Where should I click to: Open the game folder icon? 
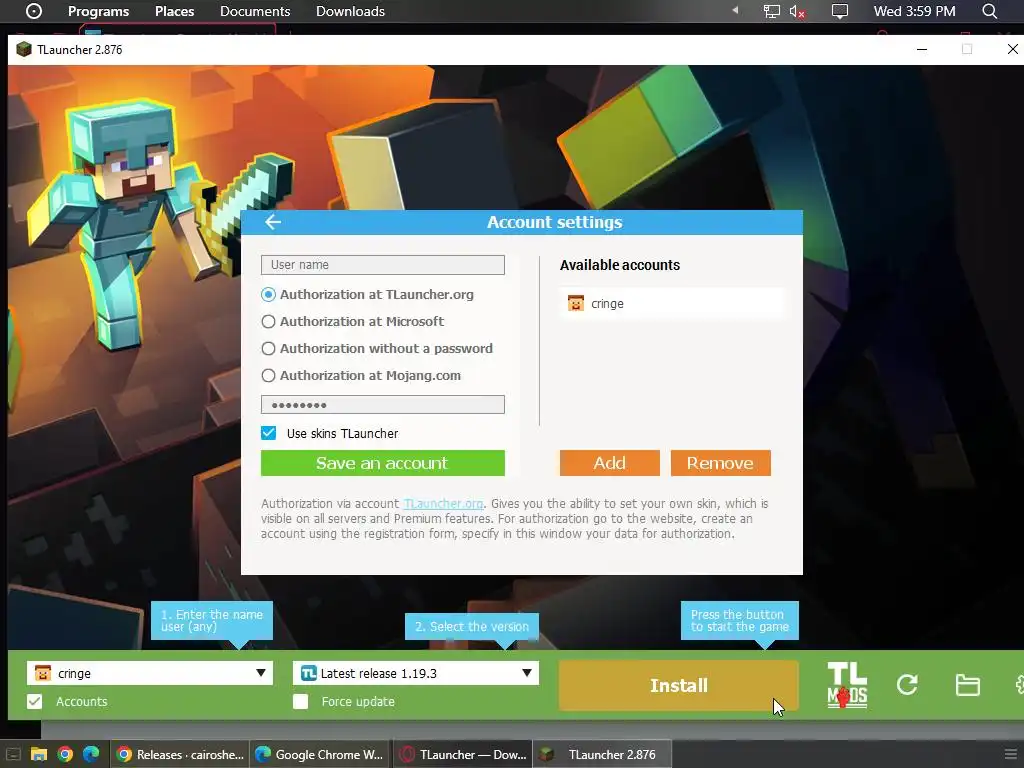pos(967,685)
